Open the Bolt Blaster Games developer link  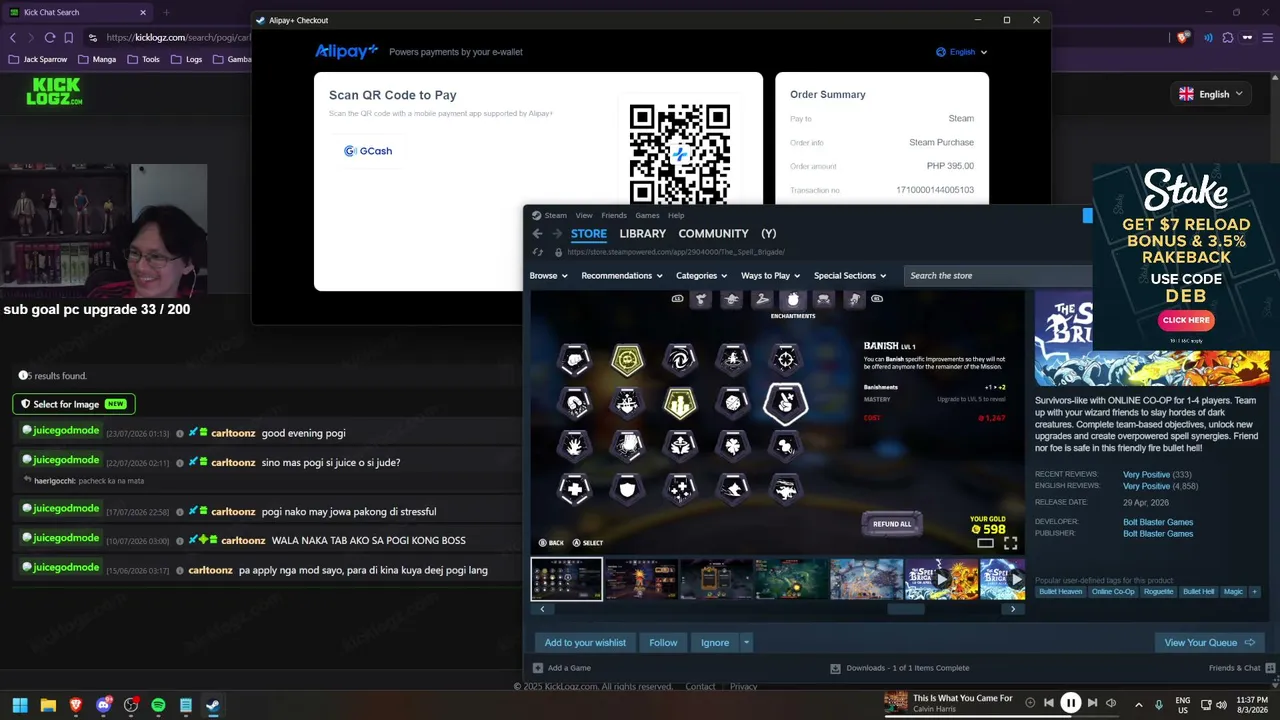pos(1158,522)
